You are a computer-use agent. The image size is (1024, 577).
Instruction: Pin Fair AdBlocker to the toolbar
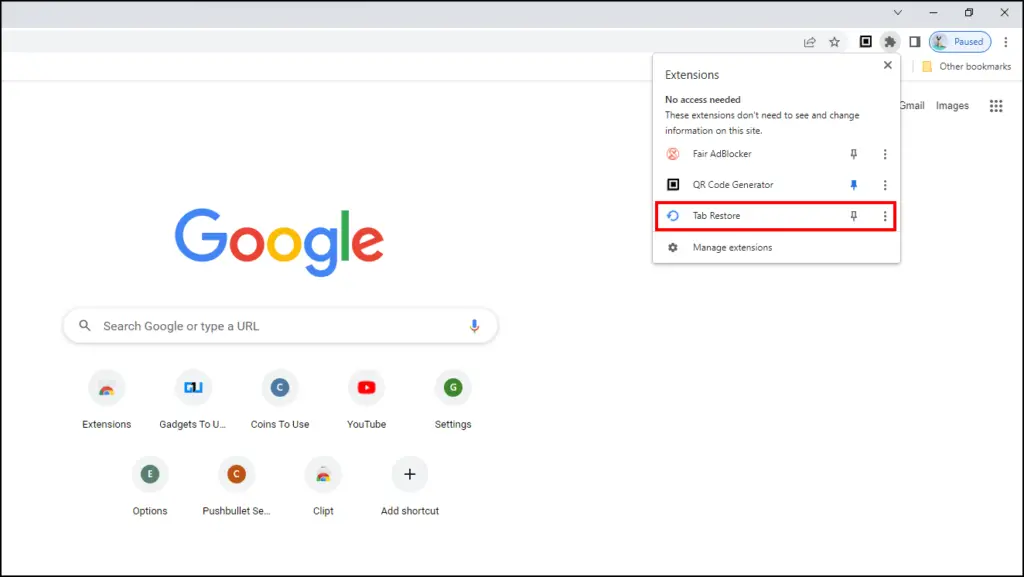click(854, 154)
